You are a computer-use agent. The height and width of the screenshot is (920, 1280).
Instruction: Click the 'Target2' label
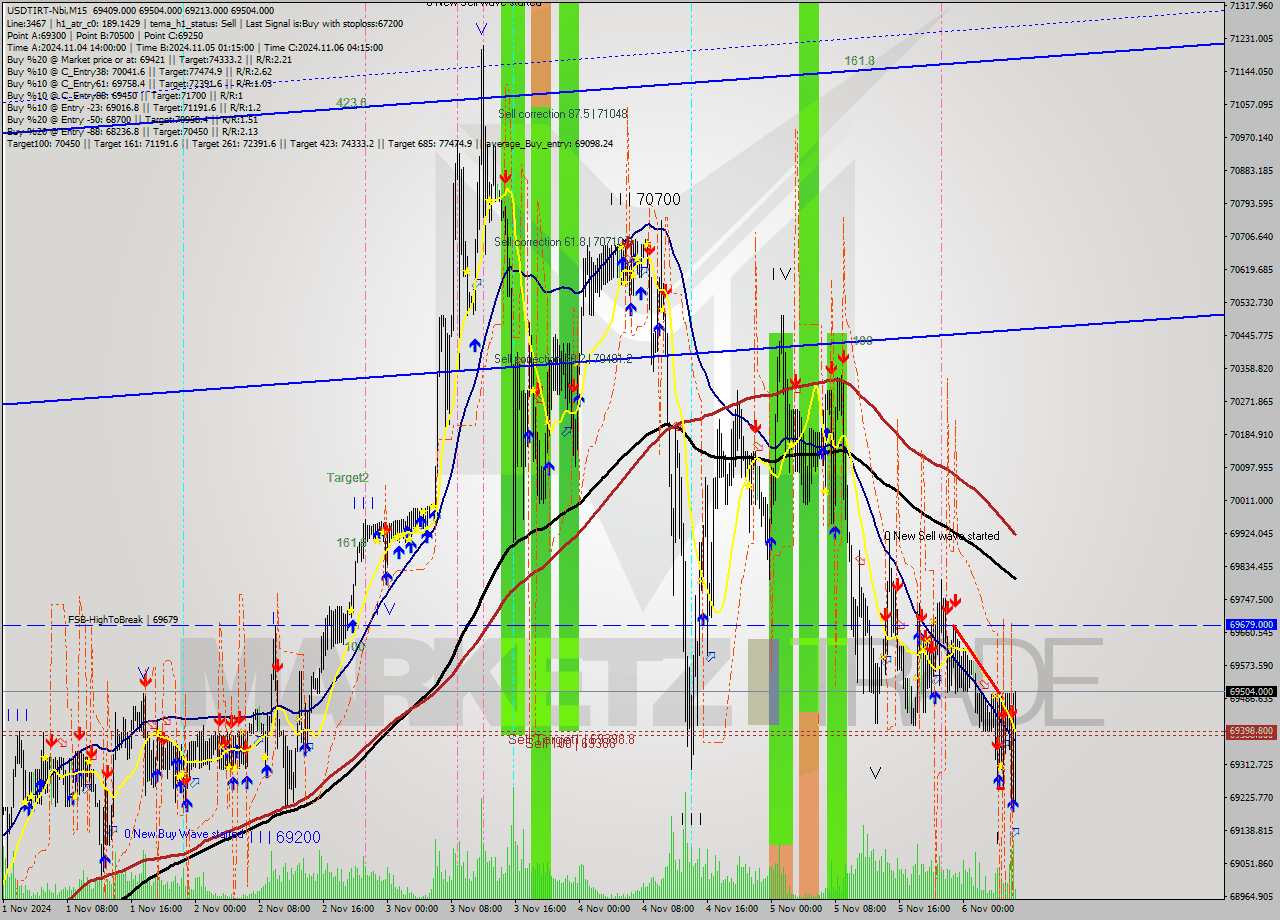click(347, 478)
